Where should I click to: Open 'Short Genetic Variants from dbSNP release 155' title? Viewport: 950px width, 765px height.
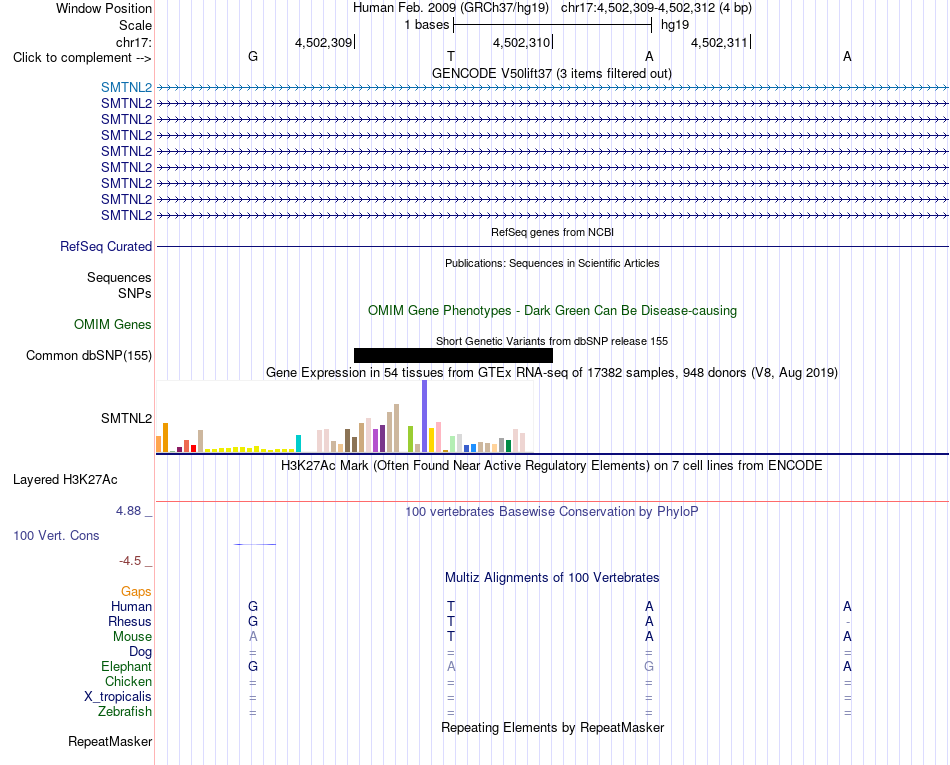coord(552,341)
